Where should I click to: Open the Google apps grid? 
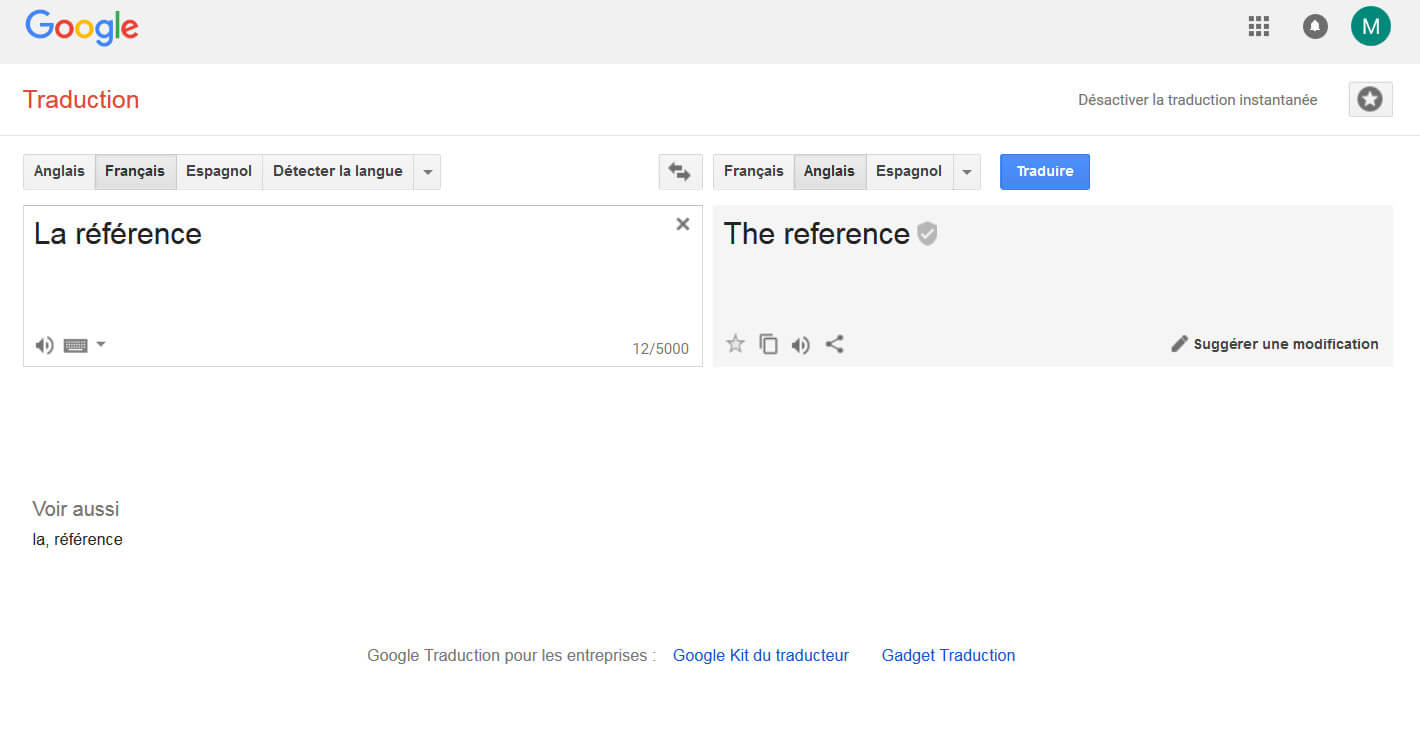click(1259, 27)
